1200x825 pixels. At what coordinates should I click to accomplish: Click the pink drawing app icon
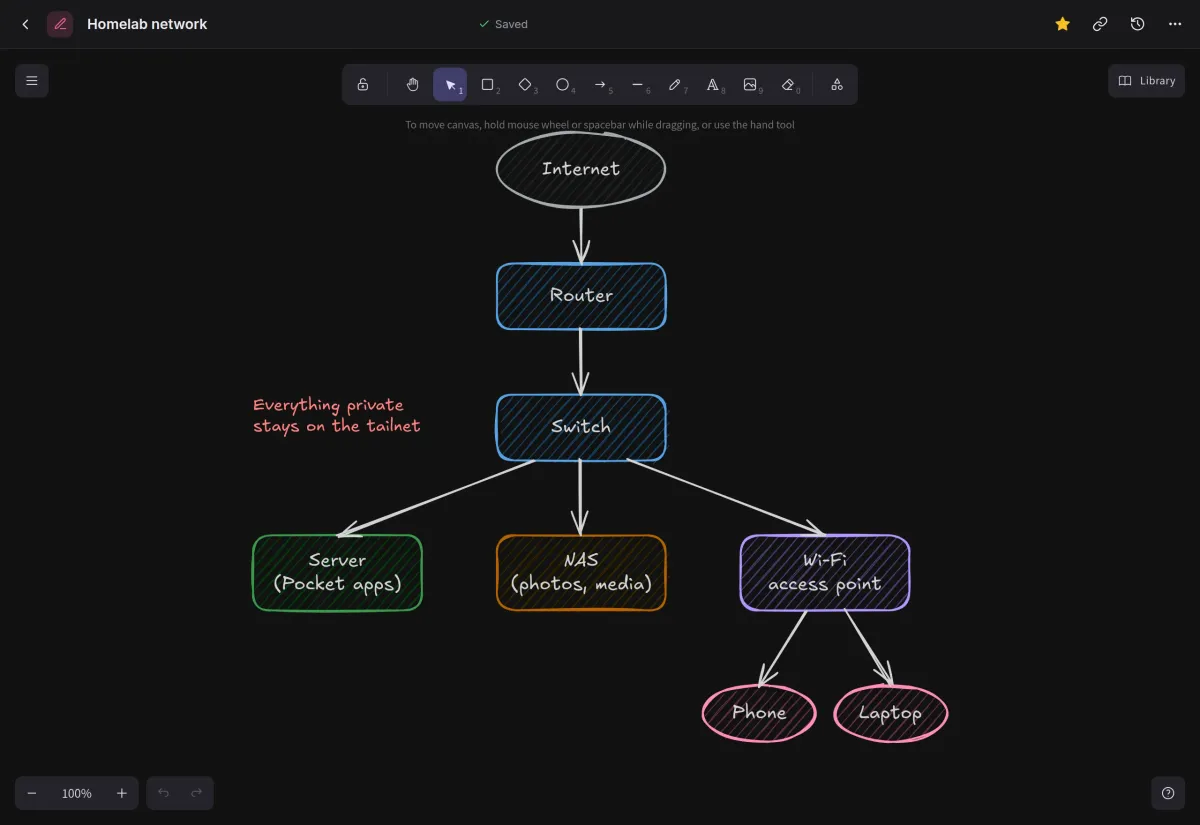60,24
